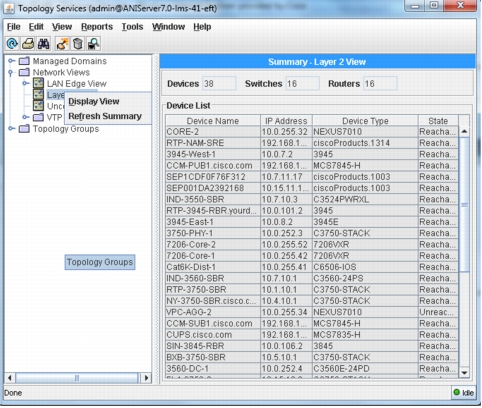Image resolution: width=482 pixels, height=408 pixels.
Task: Expand the VTP tree node
Action: [x=26, y=117]
